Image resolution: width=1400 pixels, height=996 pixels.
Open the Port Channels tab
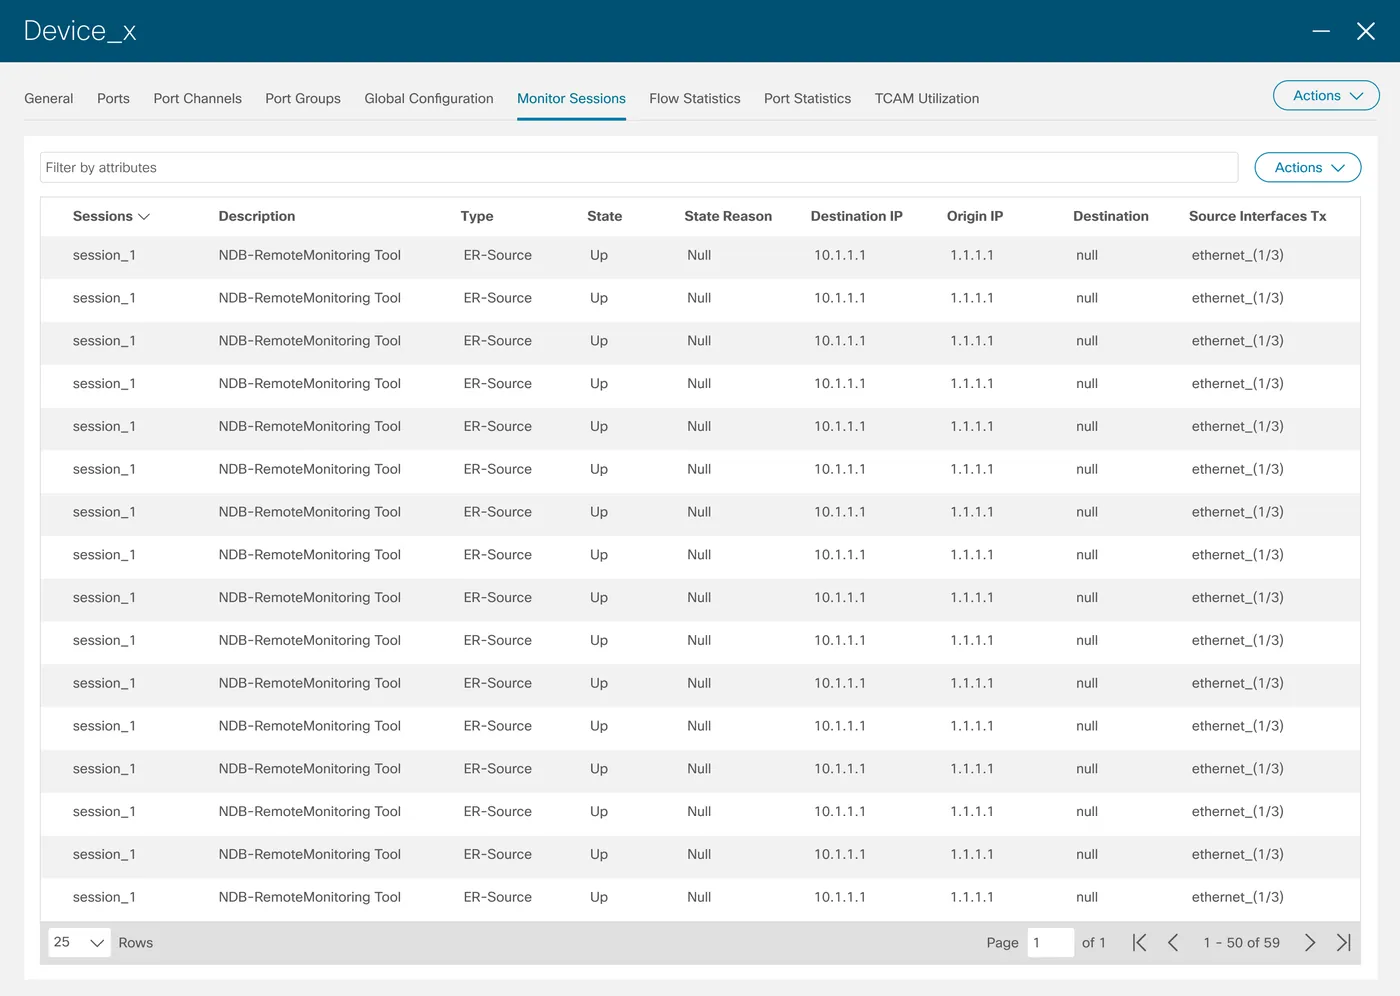point(198,99)
